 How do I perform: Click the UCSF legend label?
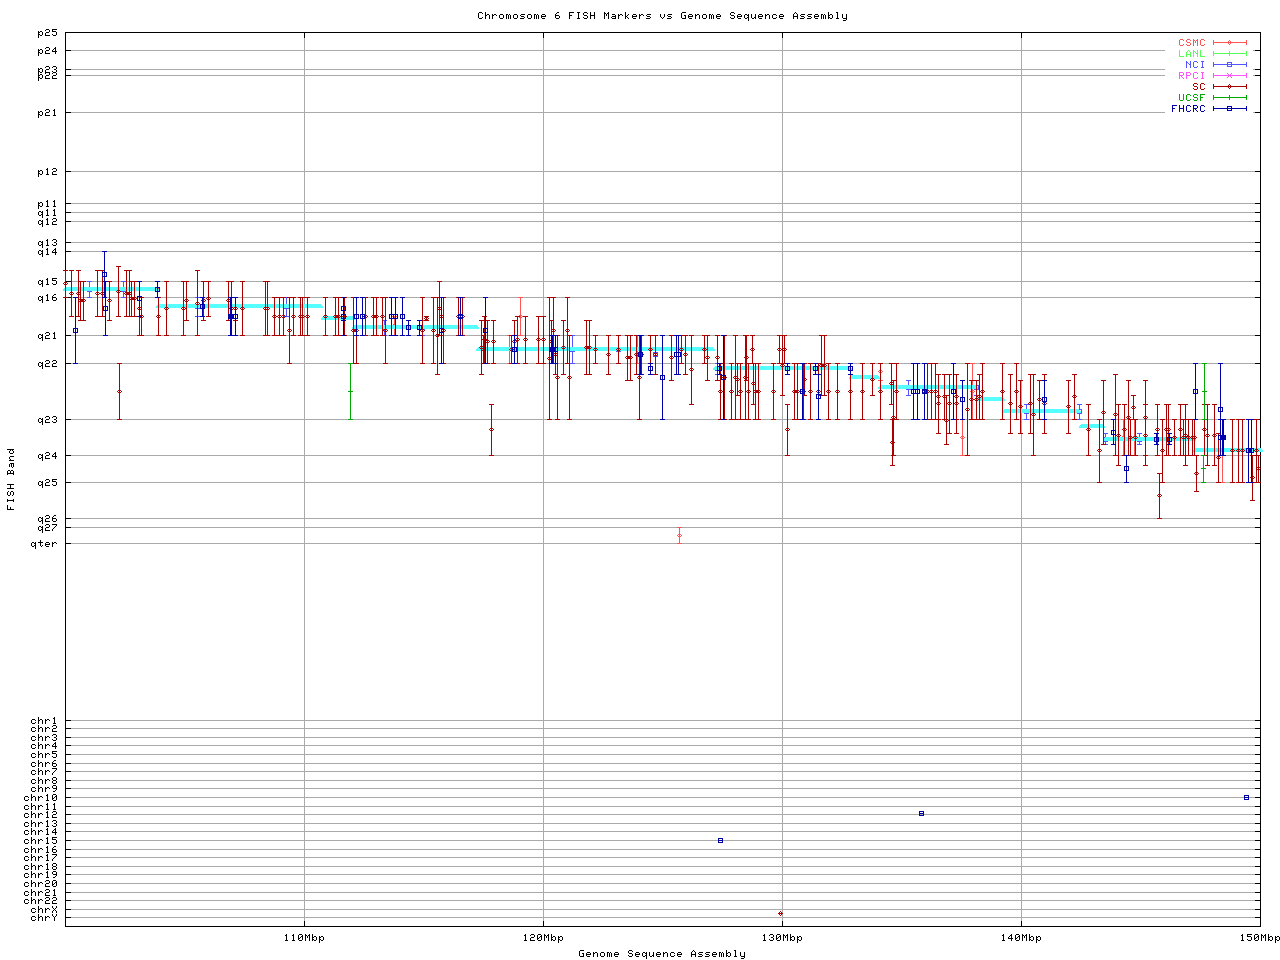(1191, 98)
